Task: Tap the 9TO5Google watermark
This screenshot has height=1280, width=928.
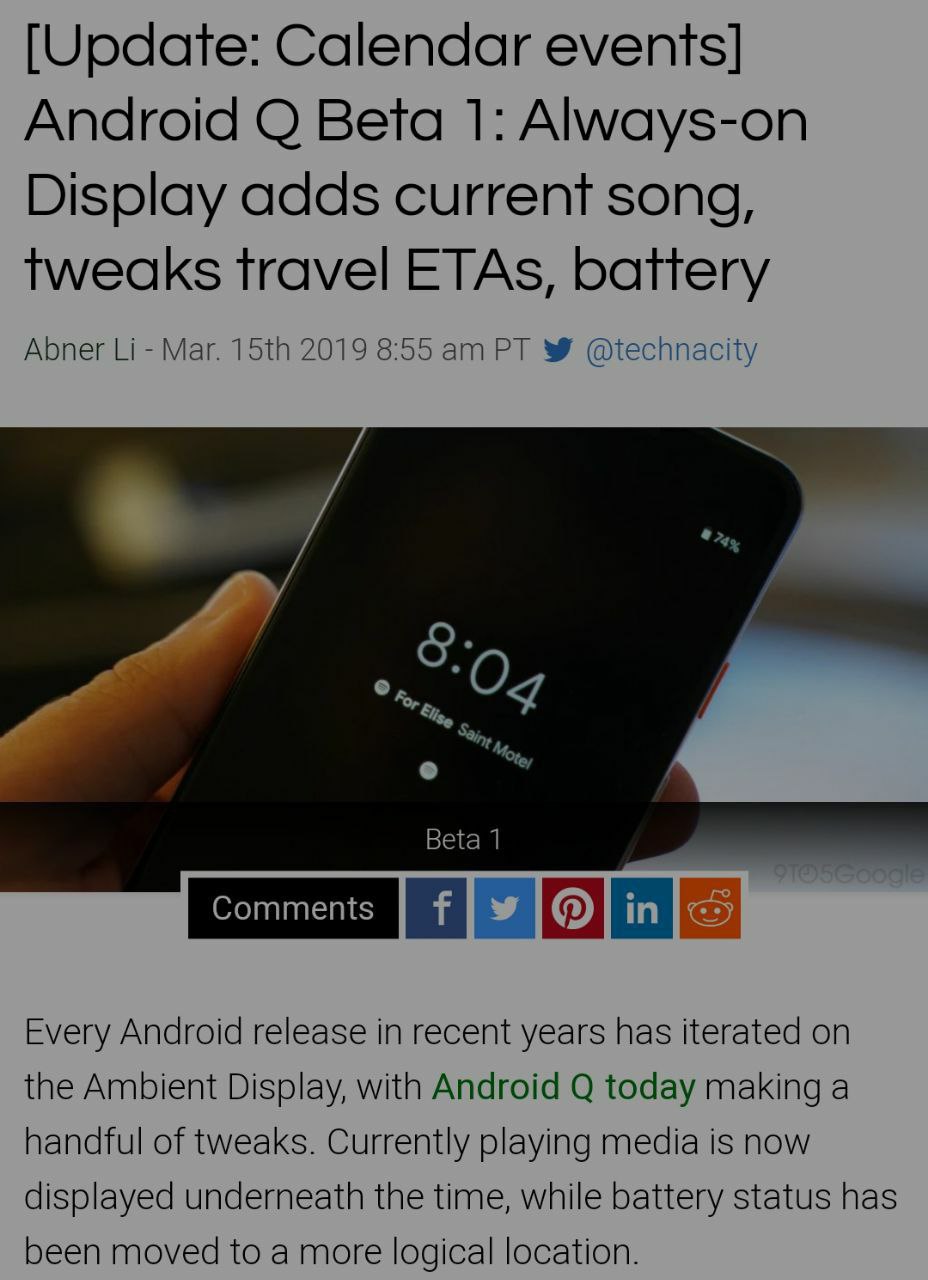Action: [849, 874]
